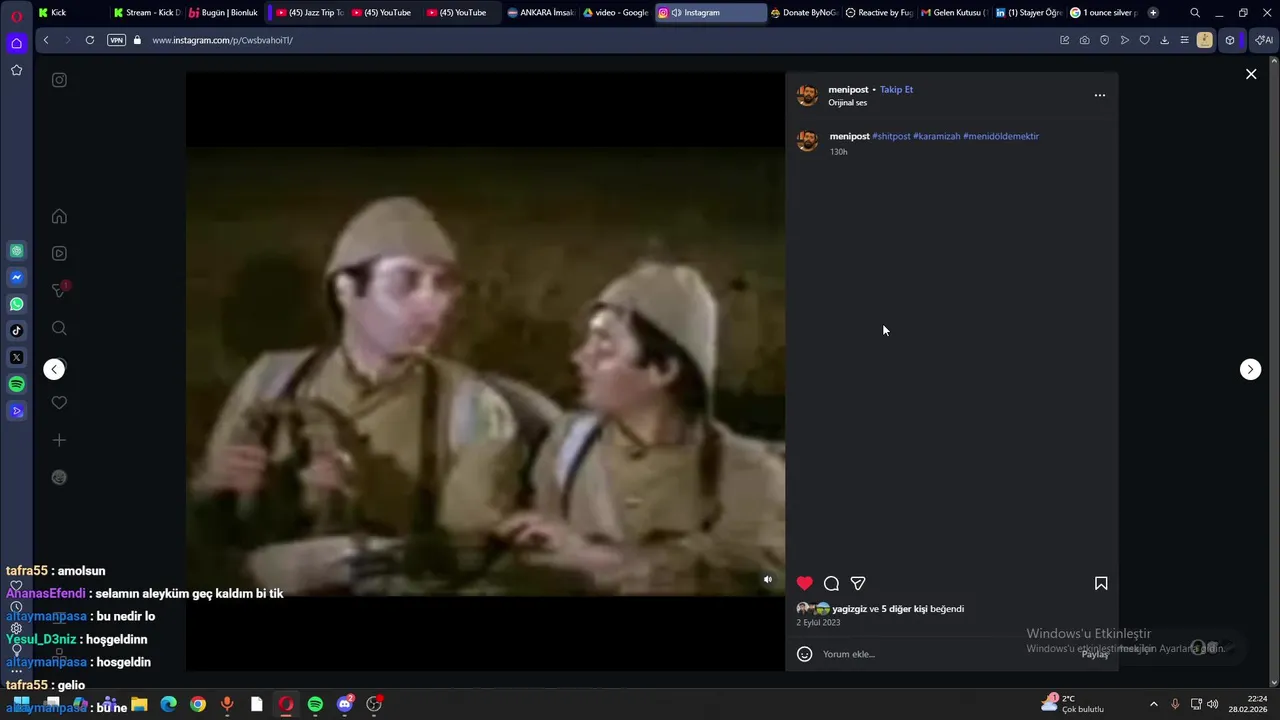This screenshot has width=1280, height=720.
Task: Open Opera bookmarks star in sidebar
Action: coord(17,70)
